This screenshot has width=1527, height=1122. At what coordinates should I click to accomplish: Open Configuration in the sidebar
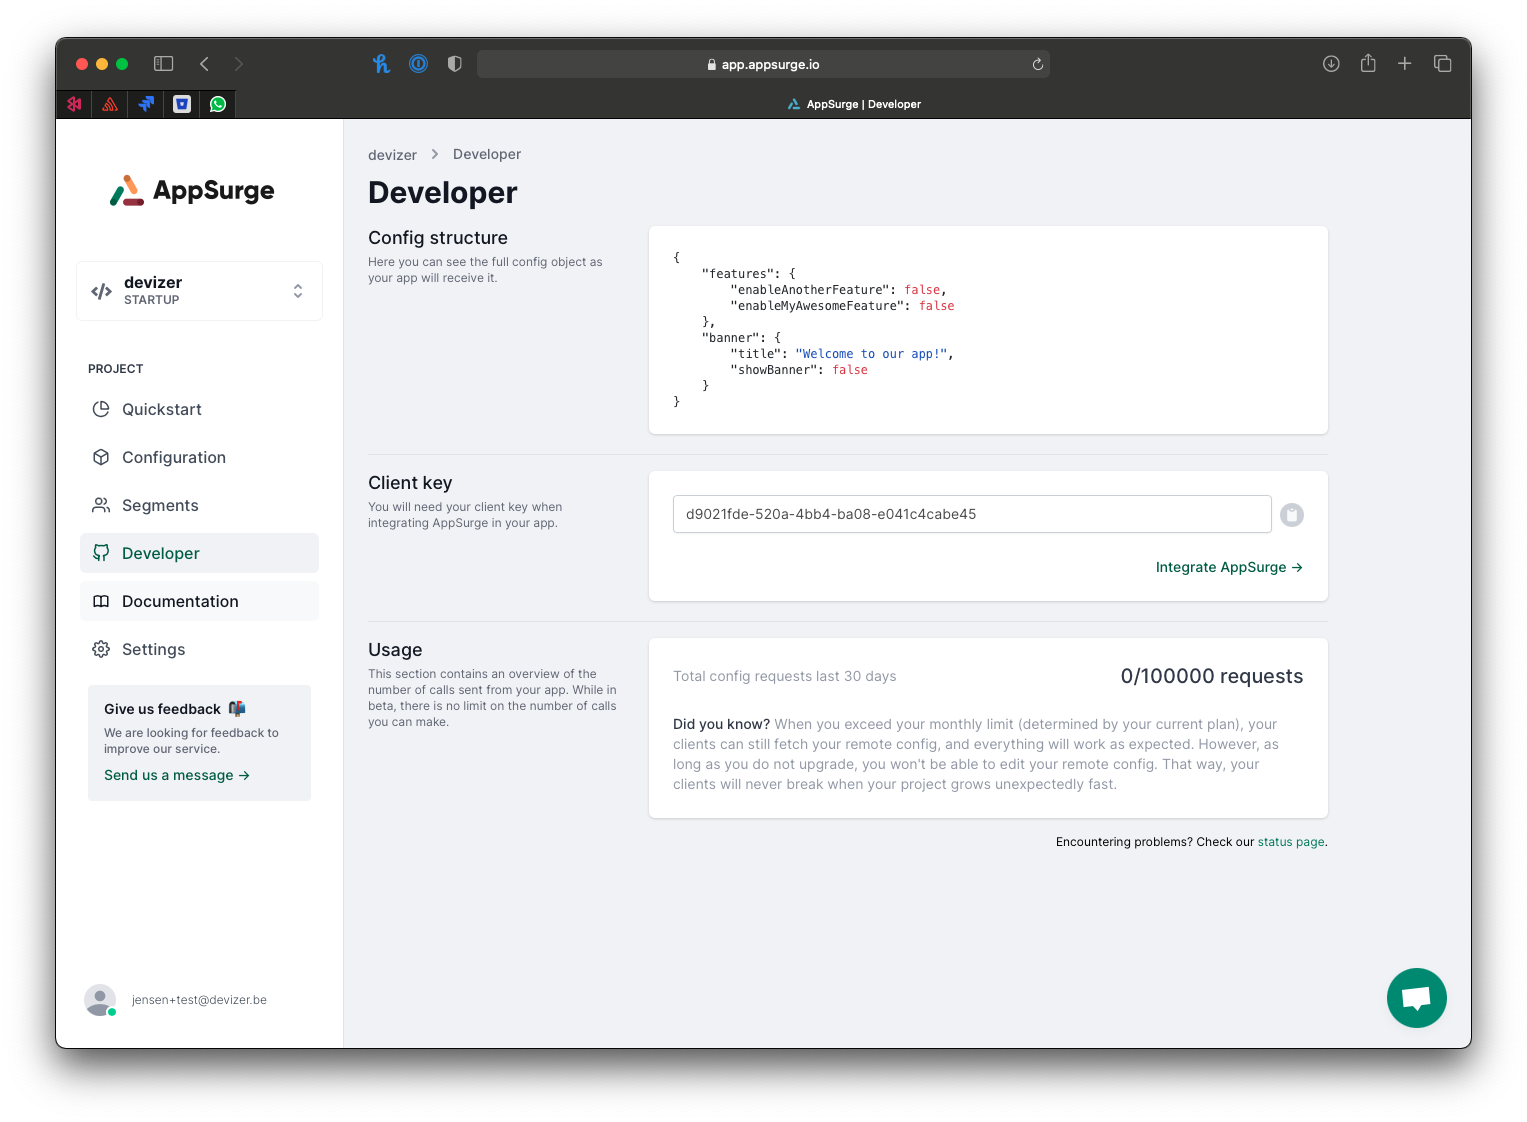199,457
